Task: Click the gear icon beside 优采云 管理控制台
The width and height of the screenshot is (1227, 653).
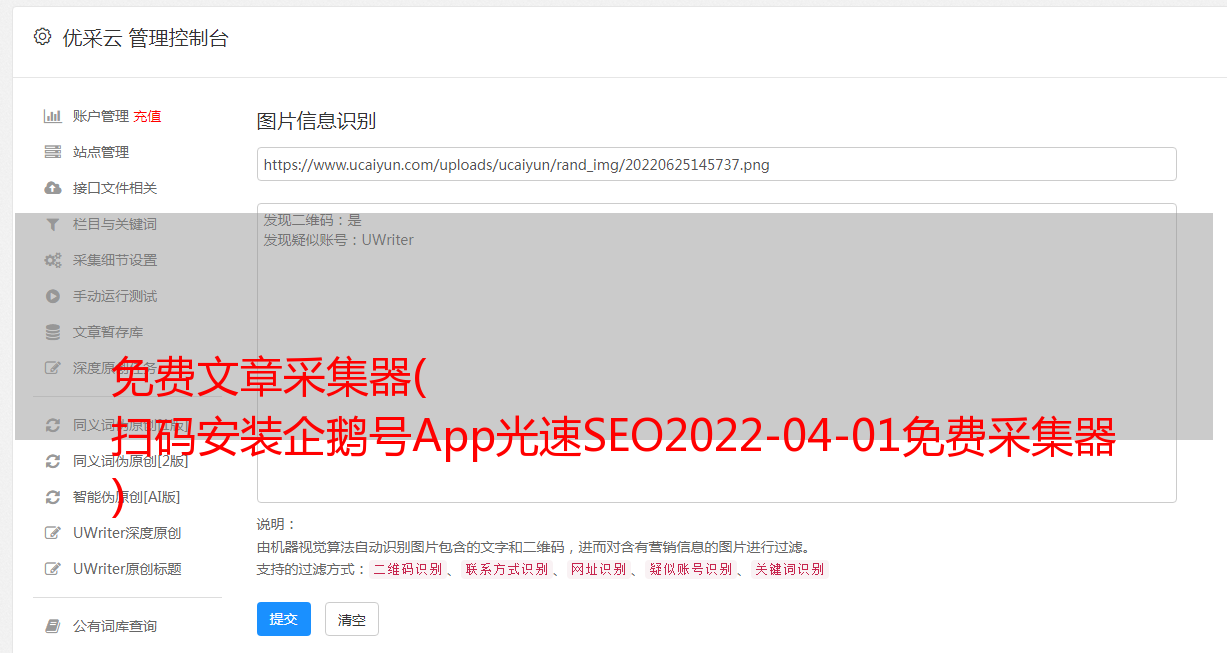Action: pos(42,37)
